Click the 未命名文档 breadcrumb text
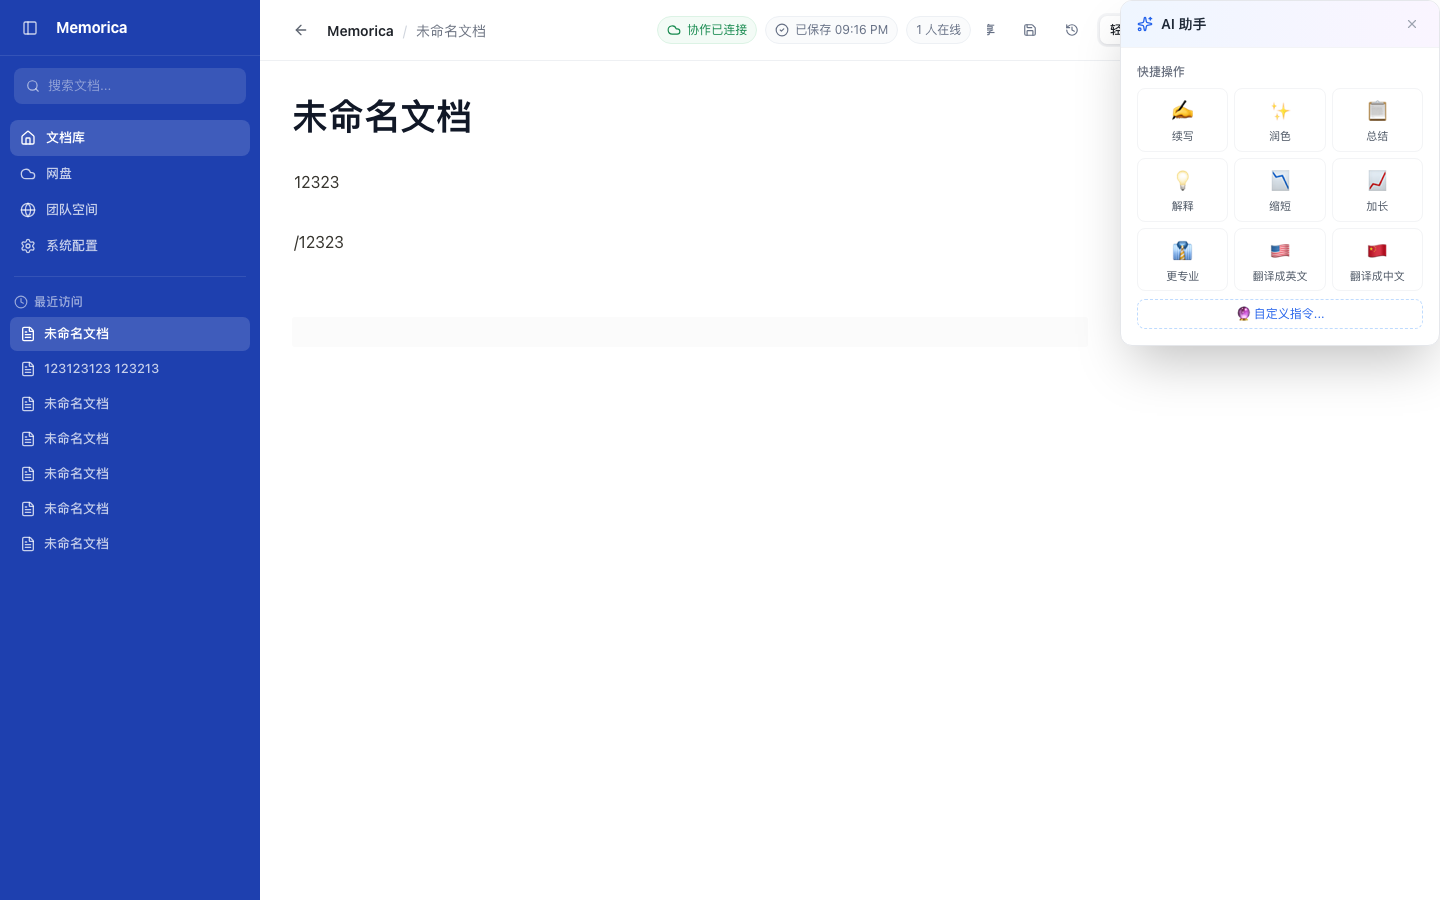This screenshot has width=1440, height=900. coord(451,31)
